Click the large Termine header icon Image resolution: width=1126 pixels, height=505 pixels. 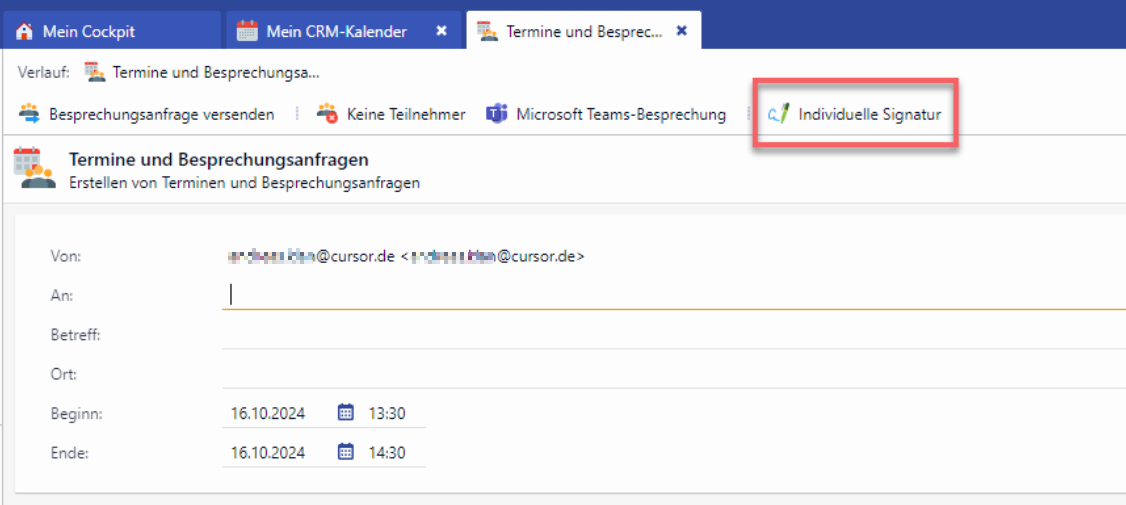pyautogui.click(x=35, y=168)
